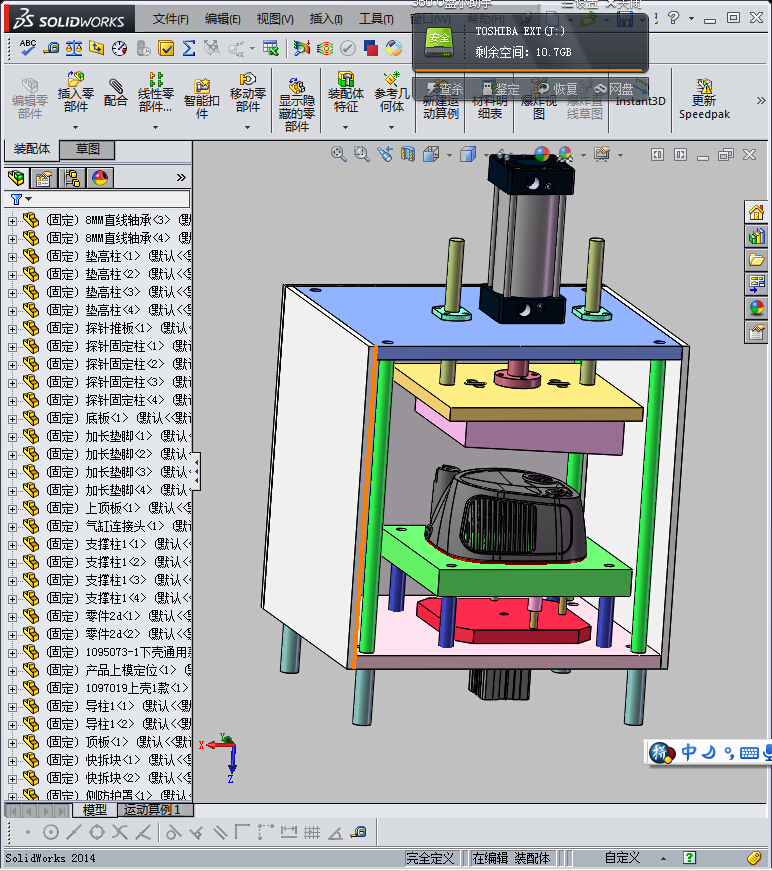Expand the 底板<1> tree node

pos(12,419)
